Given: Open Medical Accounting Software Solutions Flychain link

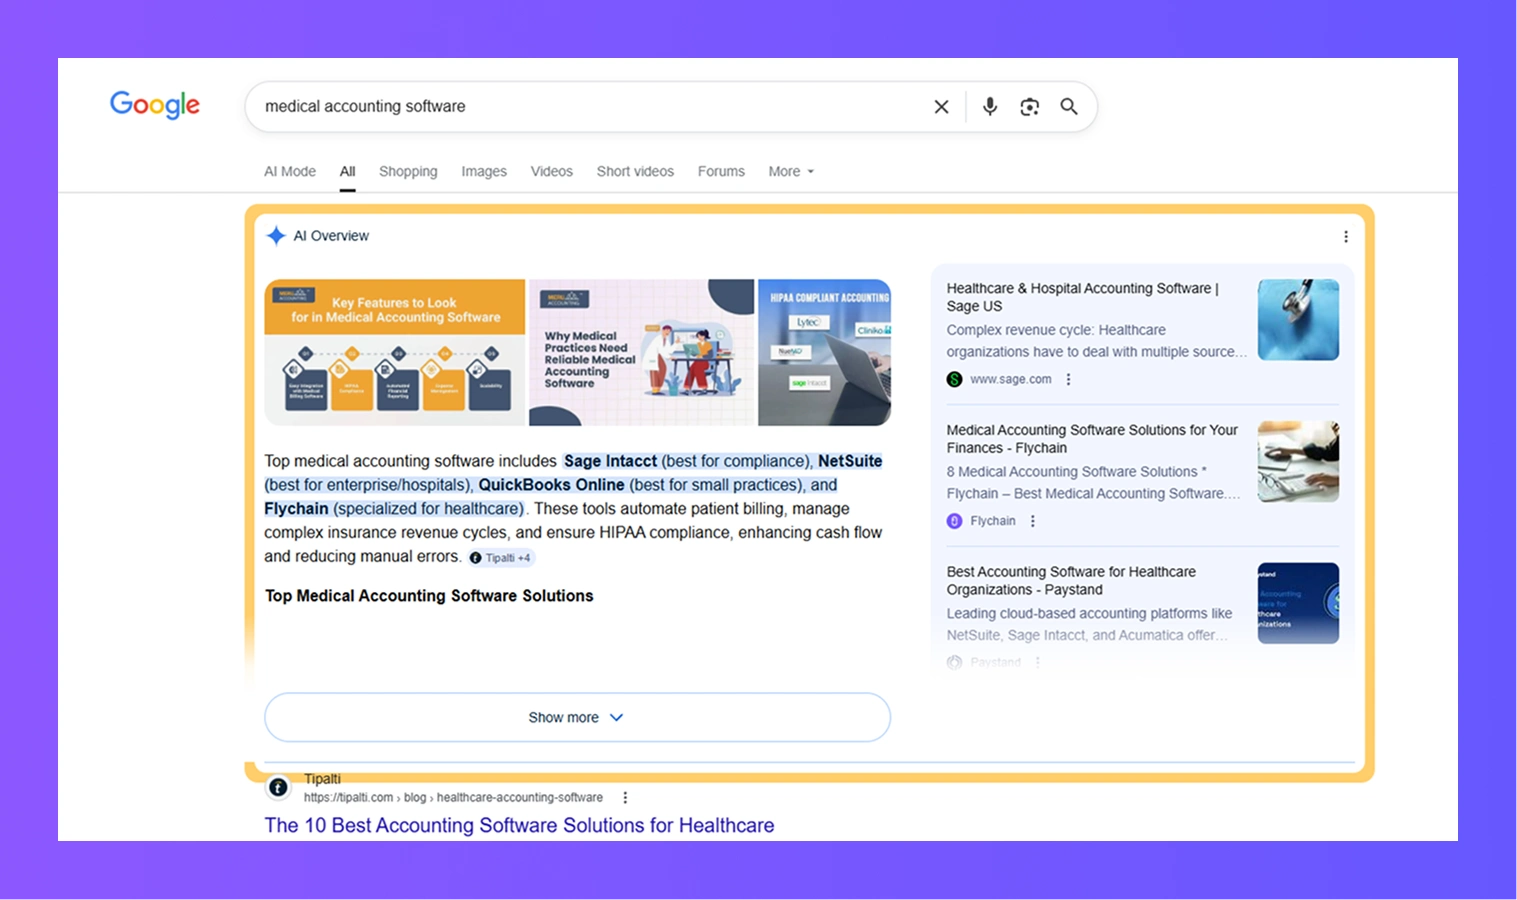Looking at the screenshot, I should [x=1092, y=439].
